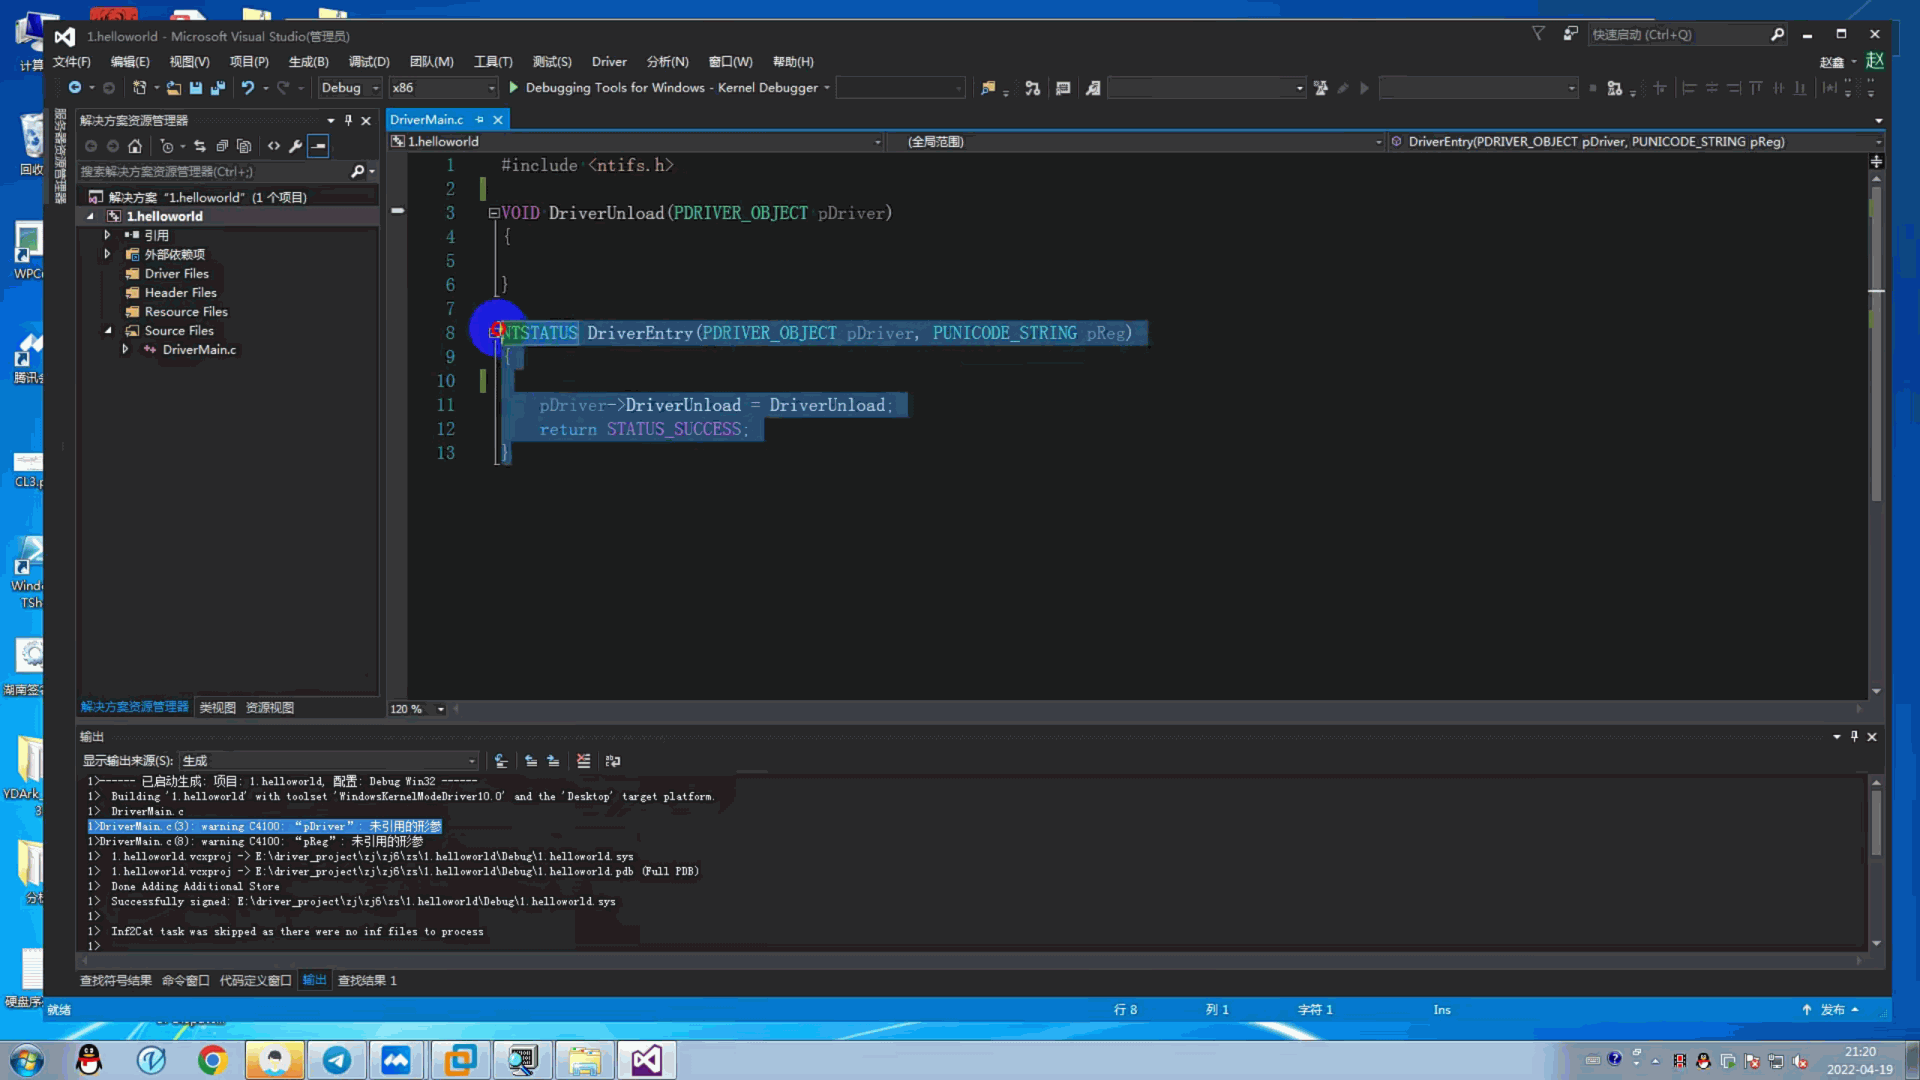Click Show All Files icon in Solution Explorer
Viewport: 1920px width, 1080px height.
pyautogui.click(x=244, y=146)
